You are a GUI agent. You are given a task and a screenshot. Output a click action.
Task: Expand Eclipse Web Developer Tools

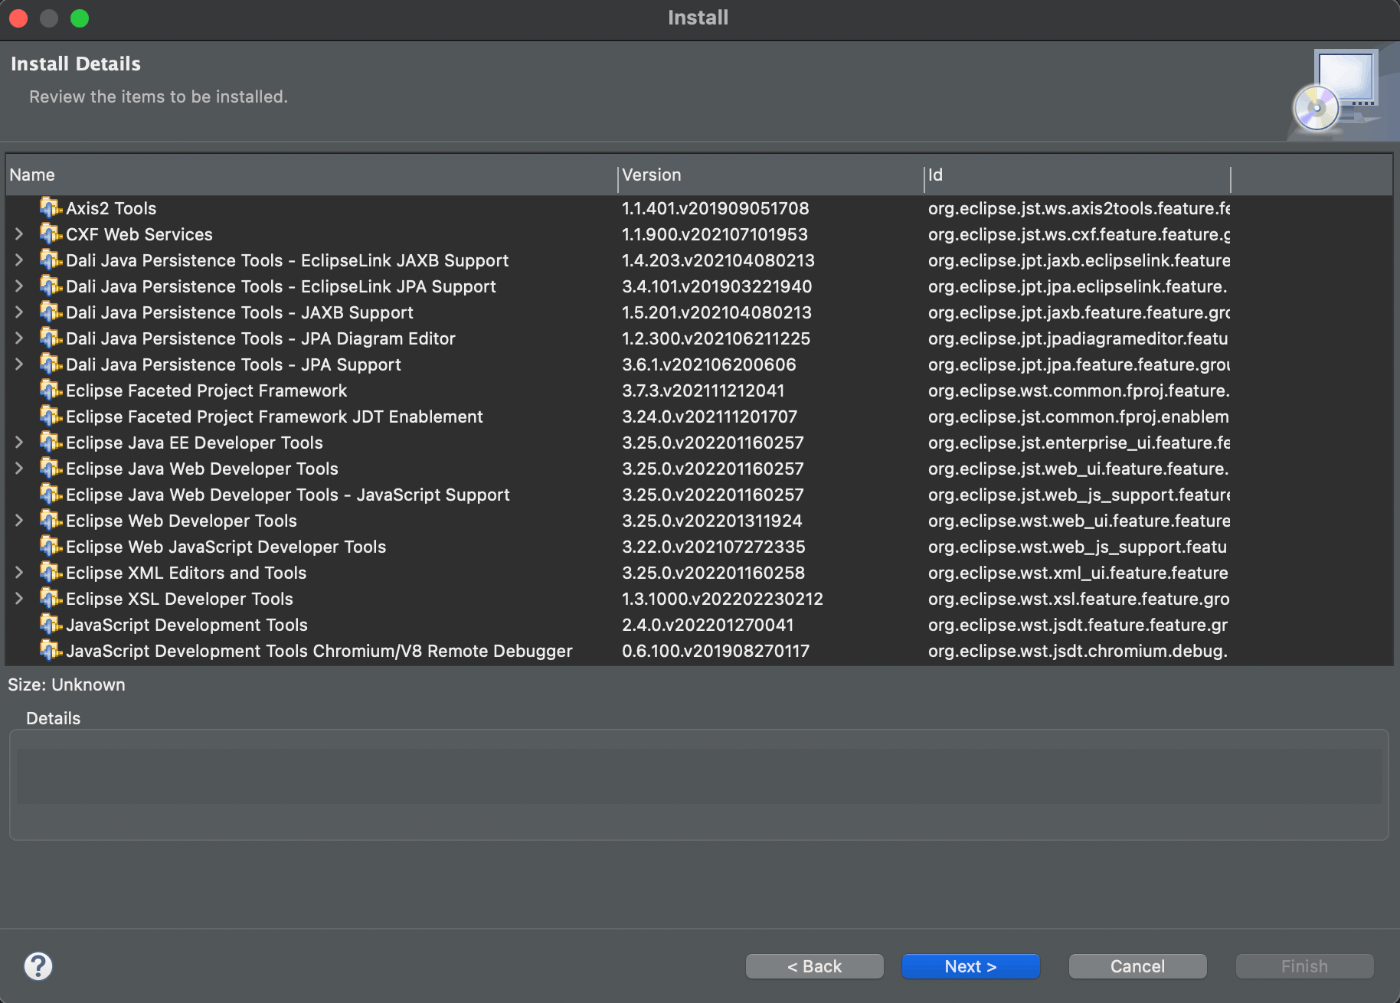pyautogui.click(x=19, y=520)
